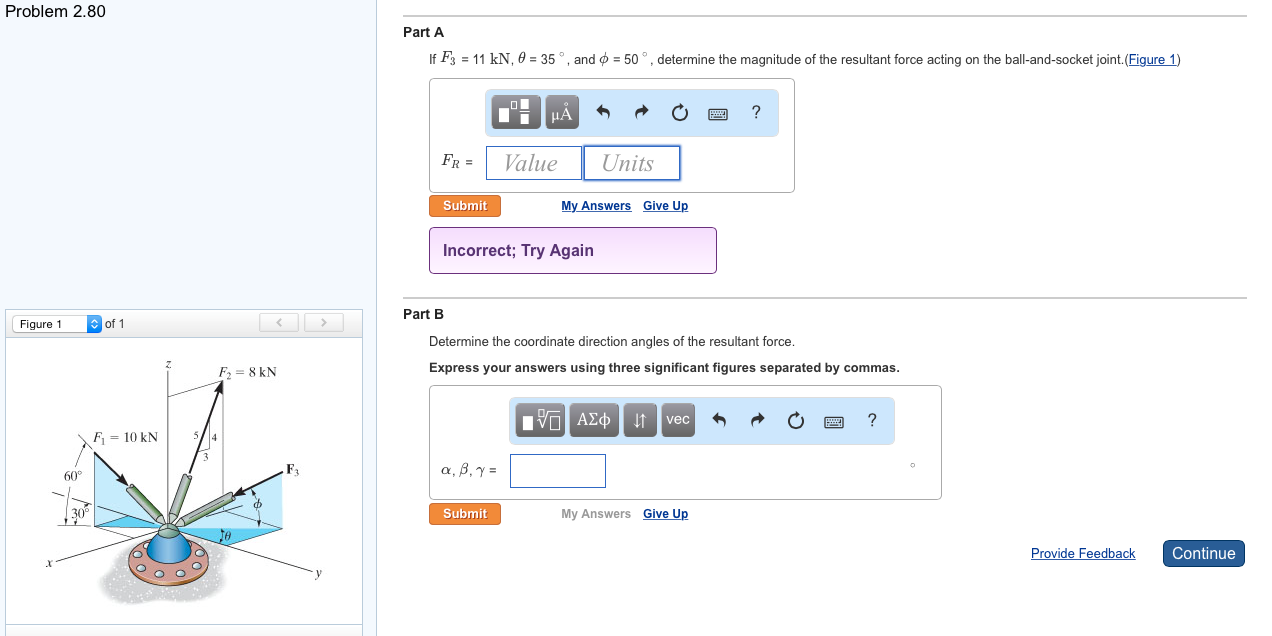
Task: Click the previous figure arrow
Action: pyautogui.click(x=278, y=322)
